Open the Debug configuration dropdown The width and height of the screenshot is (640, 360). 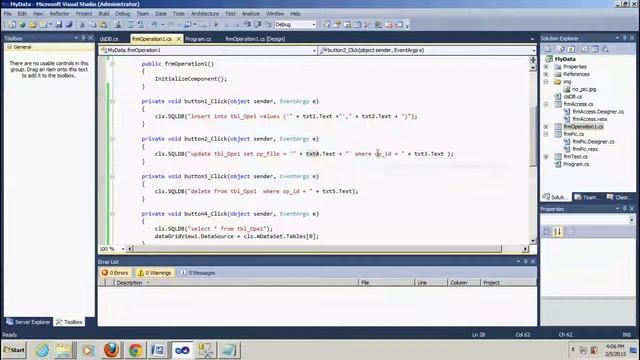(x=313, y=25)
